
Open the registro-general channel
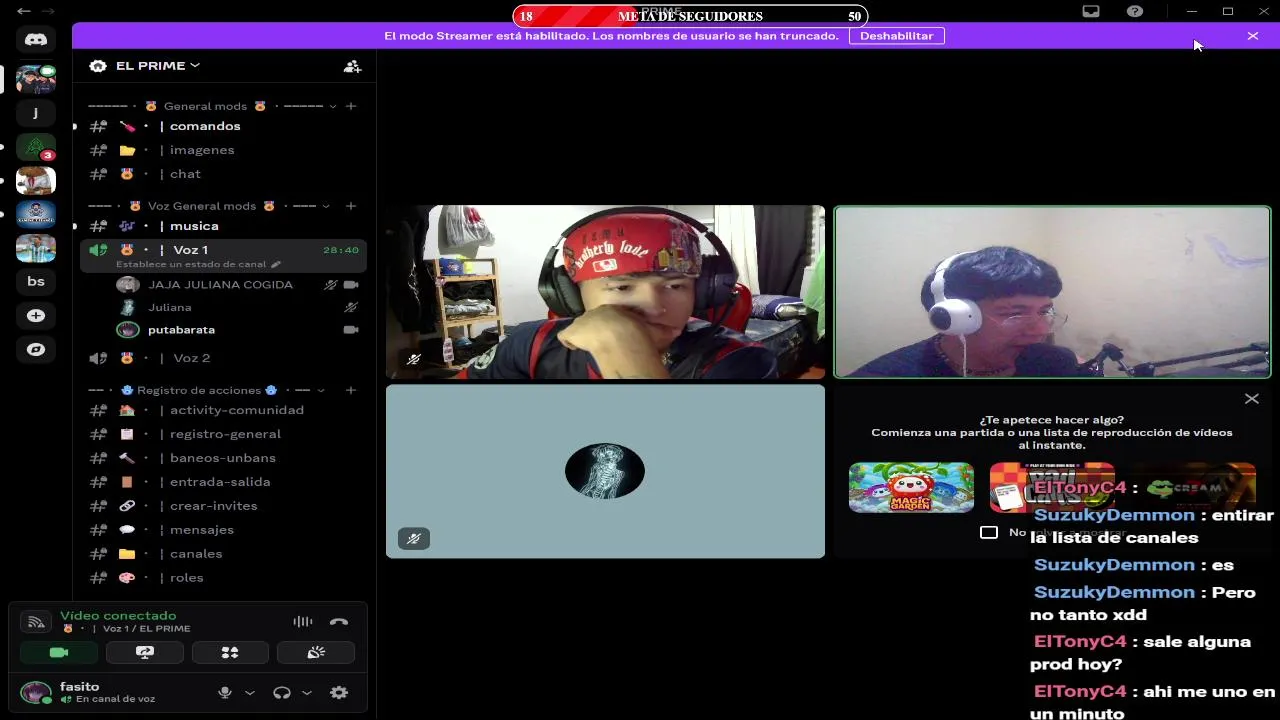[223, 434]
